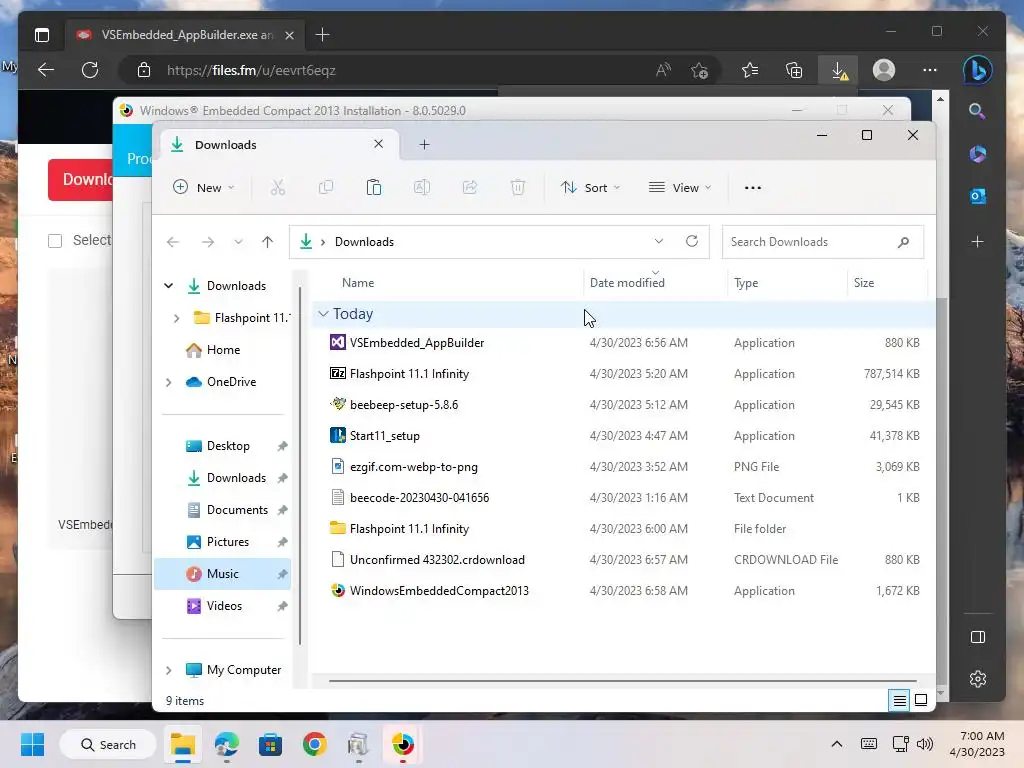Show hidden system tray icons
Viewport: 1024px width, 768px height.
coord(837,744)
